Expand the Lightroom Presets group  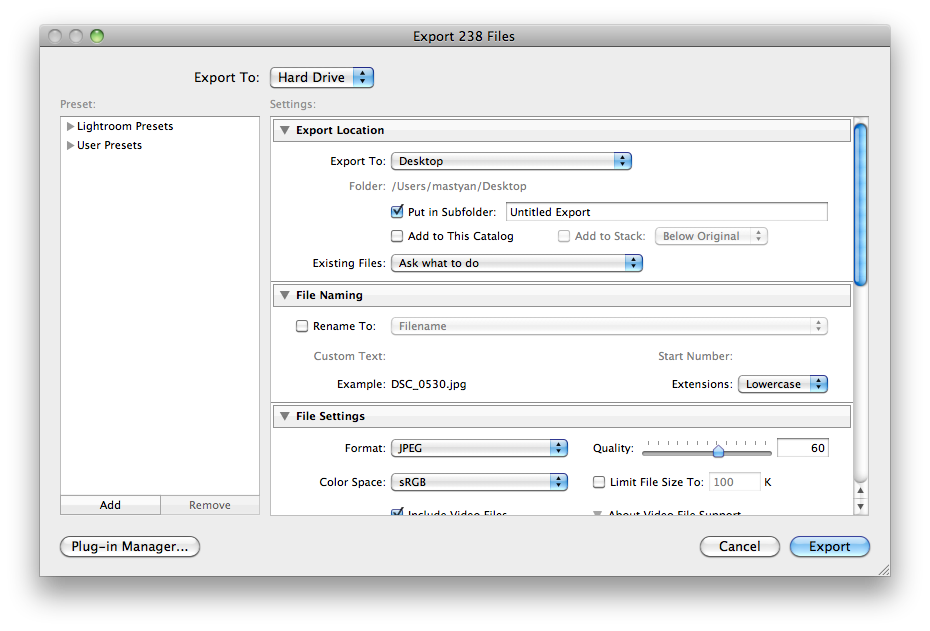click(x=70, y=126)
